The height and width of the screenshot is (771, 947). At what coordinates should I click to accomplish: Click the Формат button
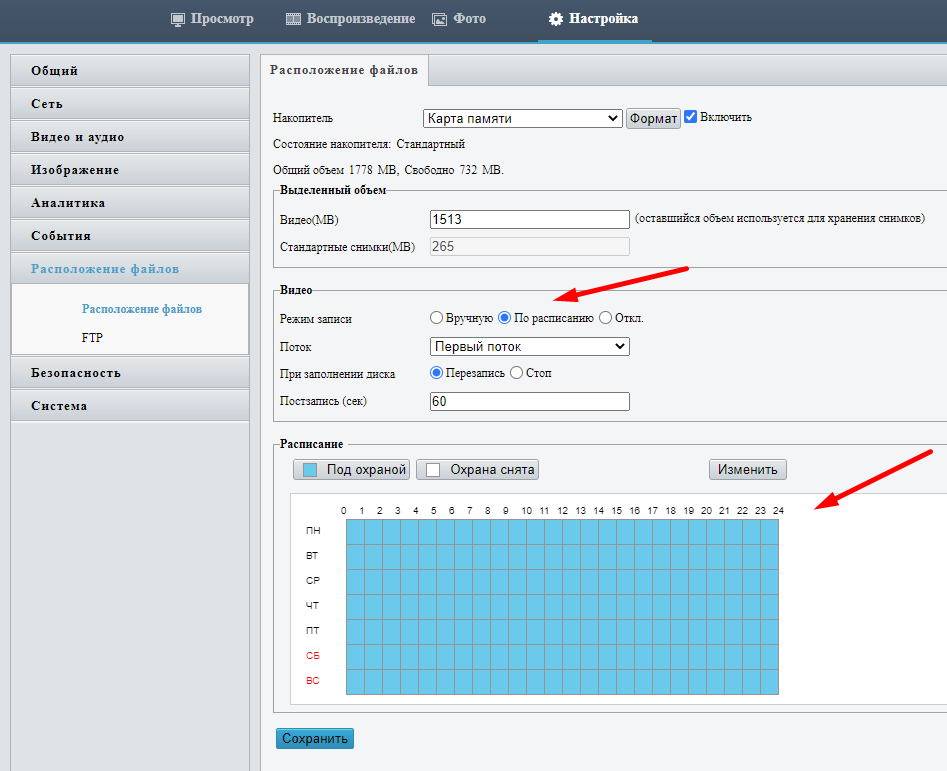(x=653, y=118)
